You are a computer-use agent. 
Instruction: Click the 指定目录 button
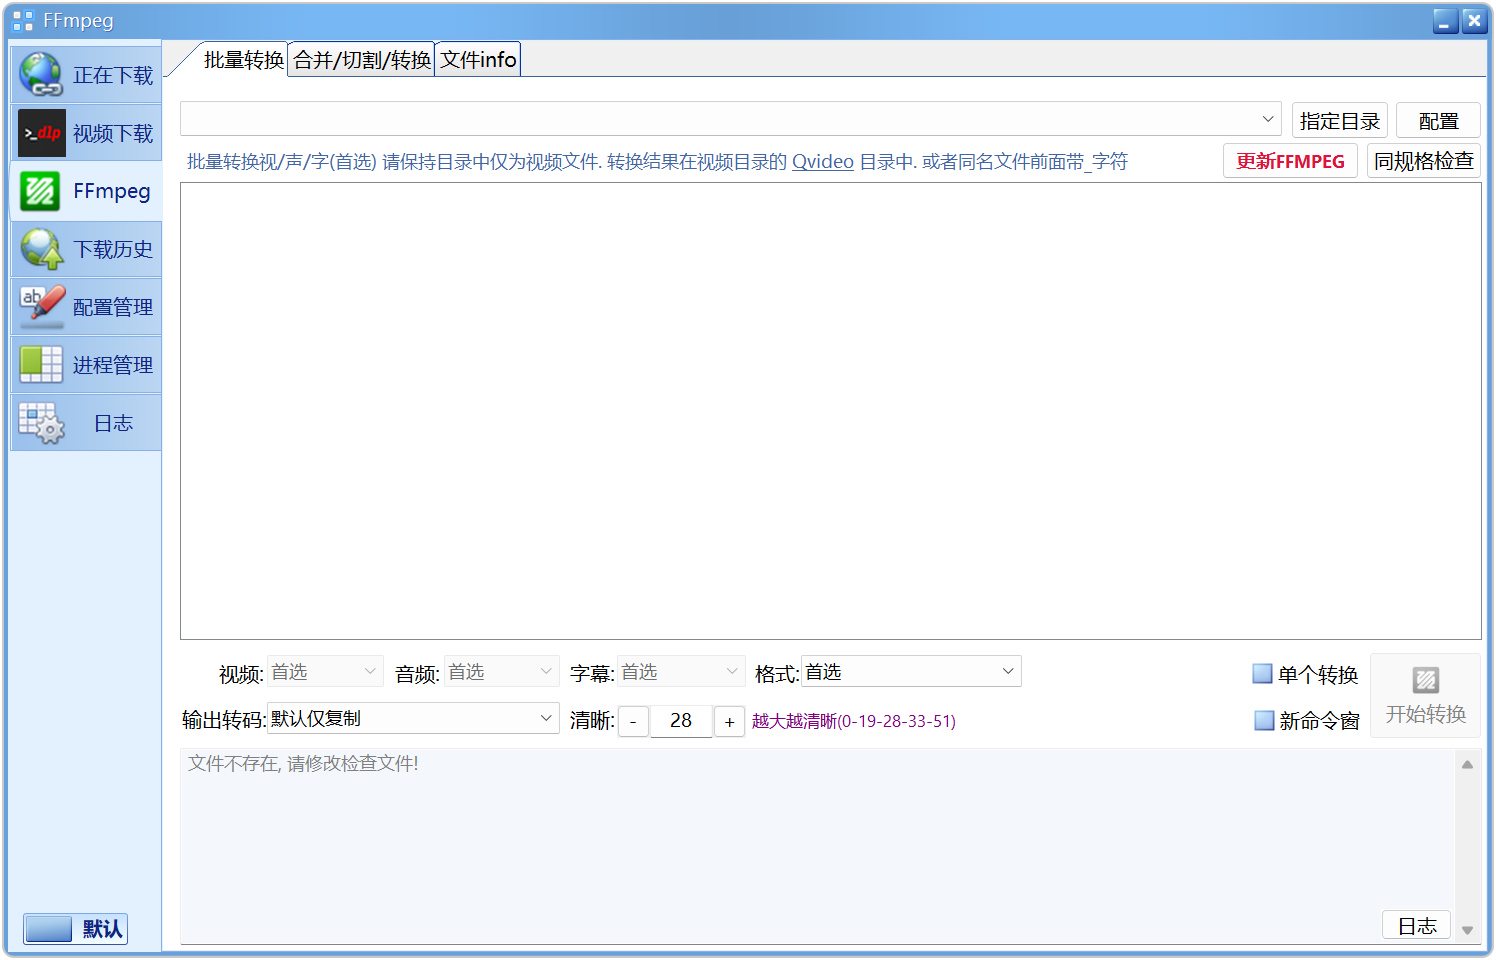click(1340, 121)
